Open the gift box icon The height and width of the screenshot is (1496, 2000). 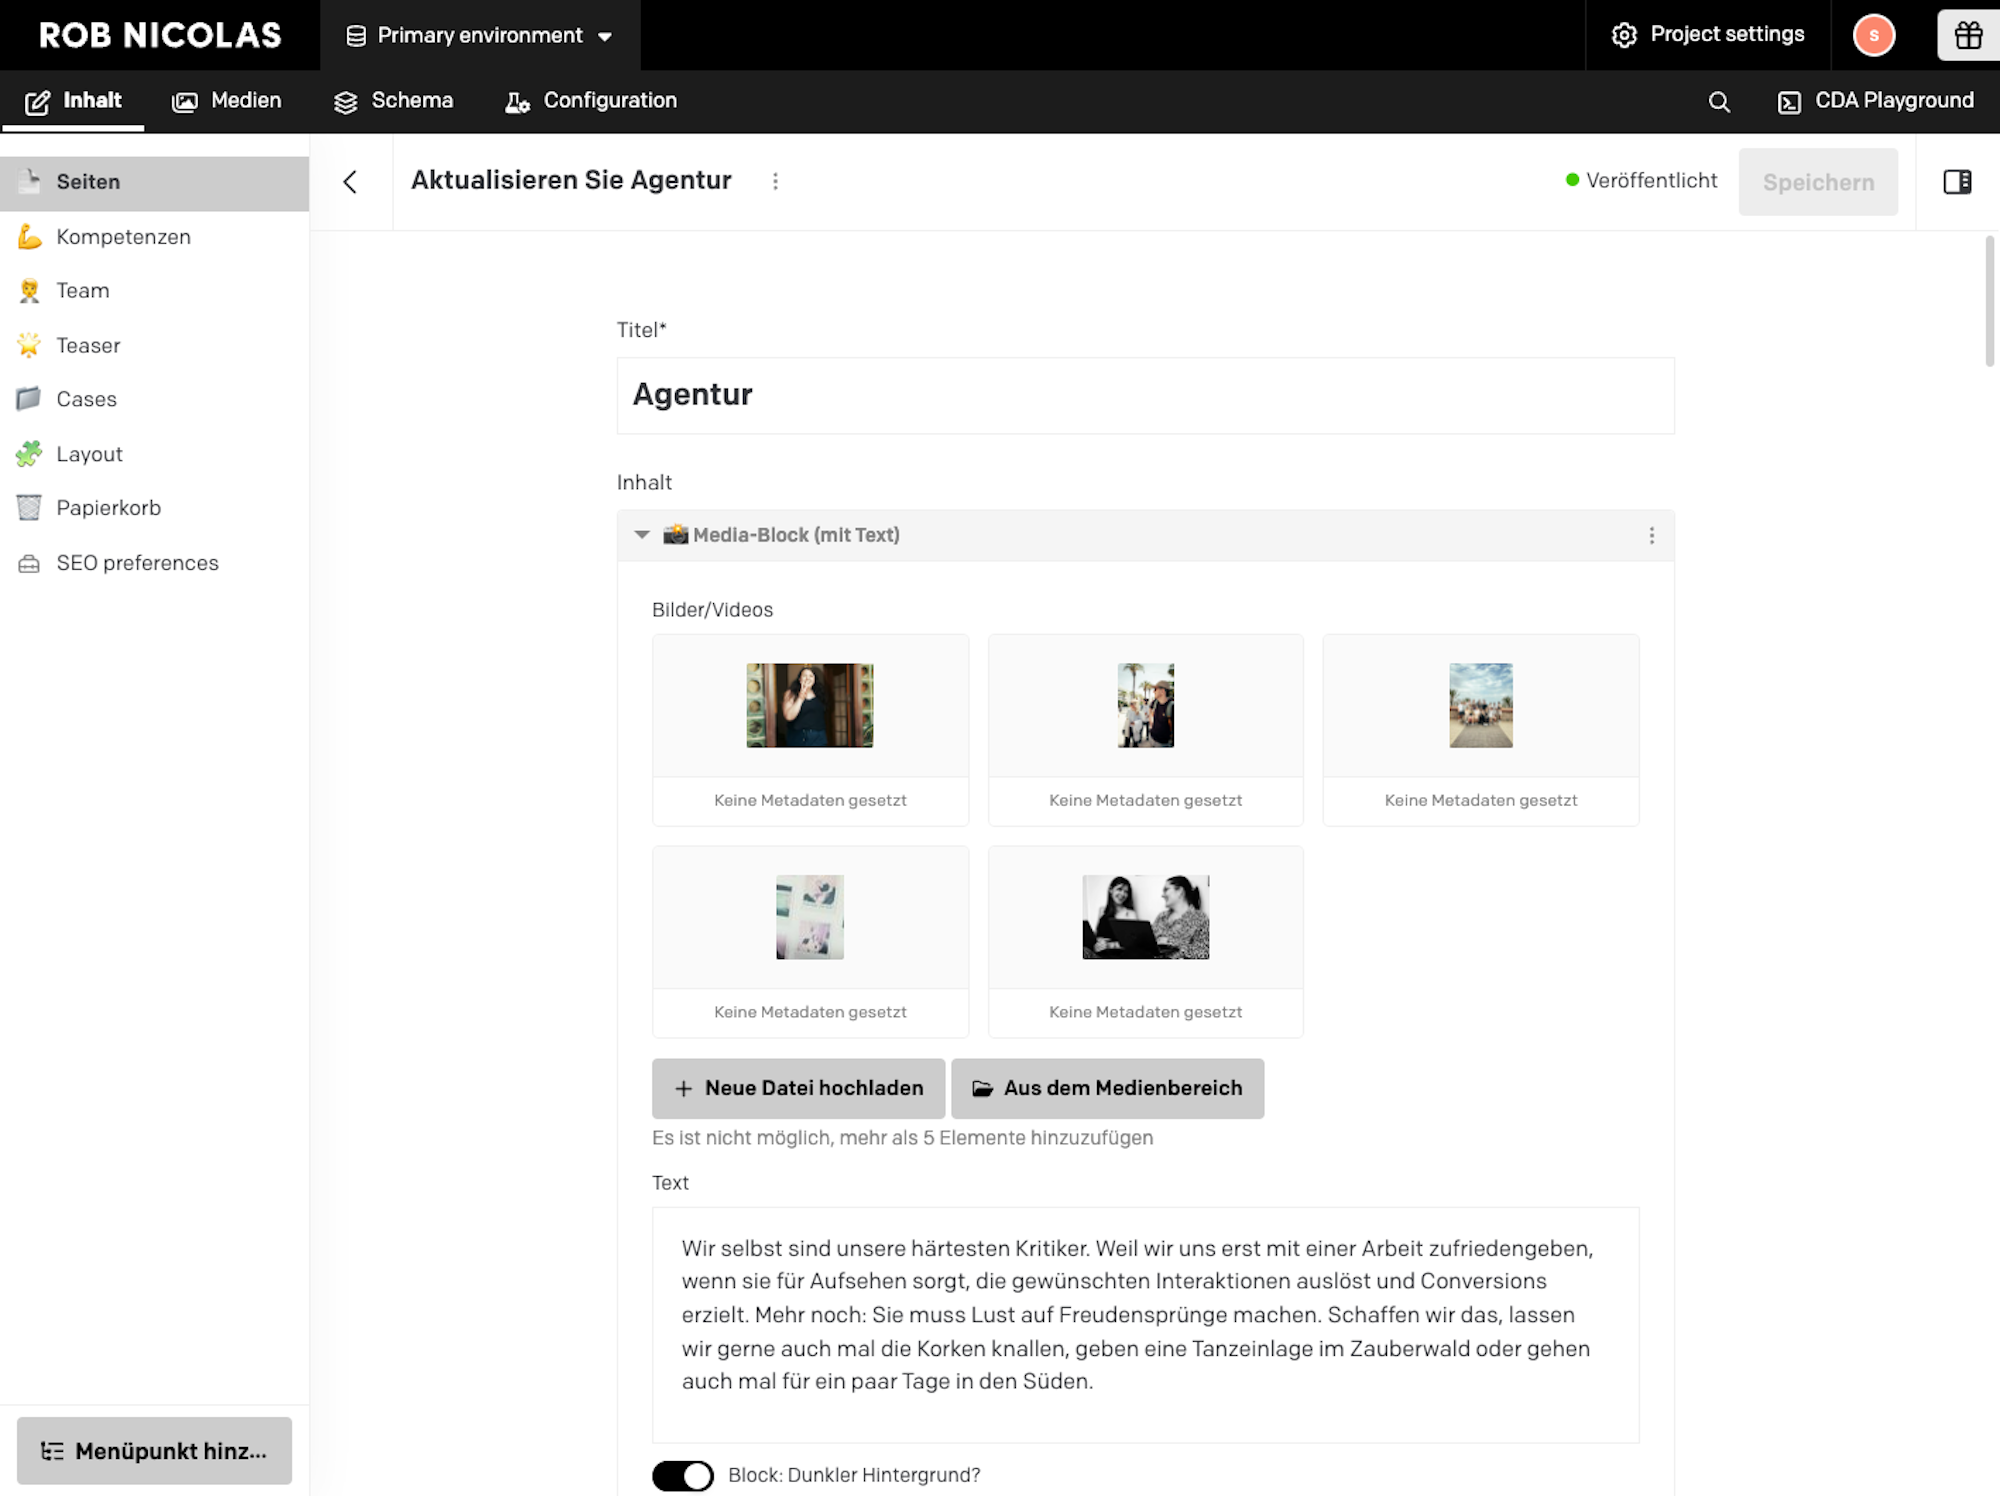coord(1968,35)
